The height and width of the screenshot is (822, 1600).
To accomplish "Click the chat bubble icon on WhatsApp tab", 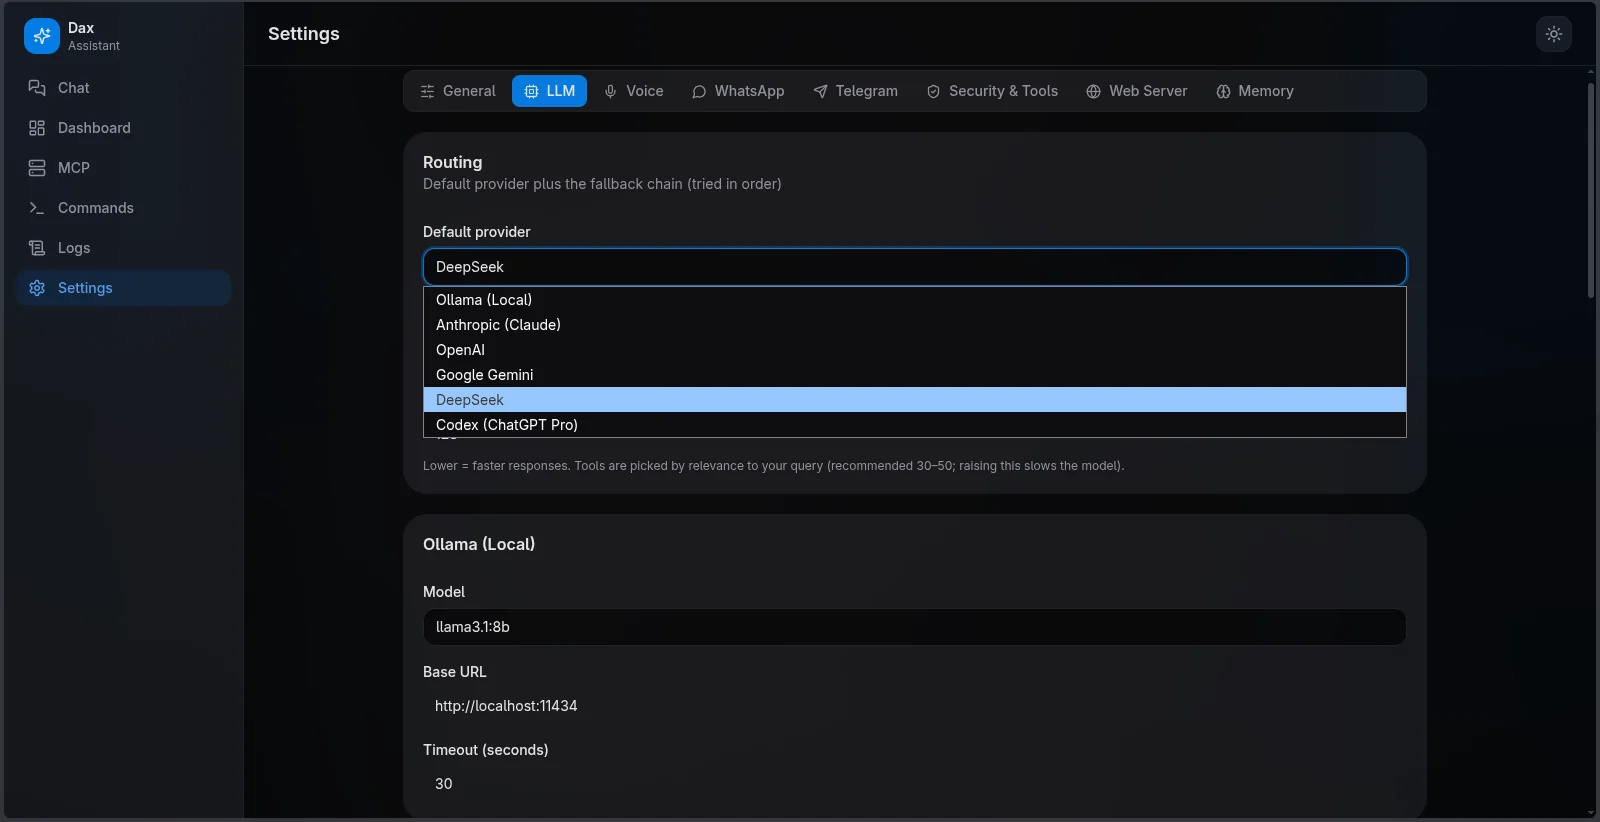I will click(699, 91).
